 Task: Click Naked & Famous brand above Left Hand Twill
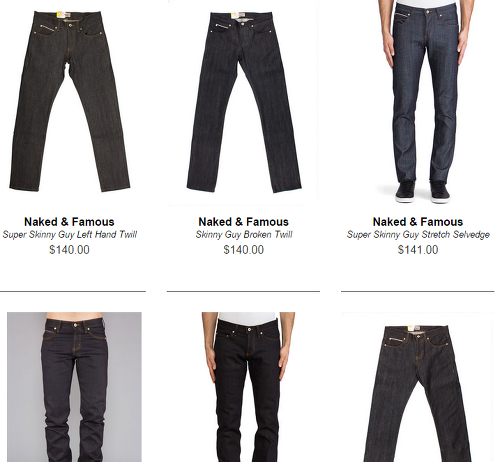coord(69,222)
